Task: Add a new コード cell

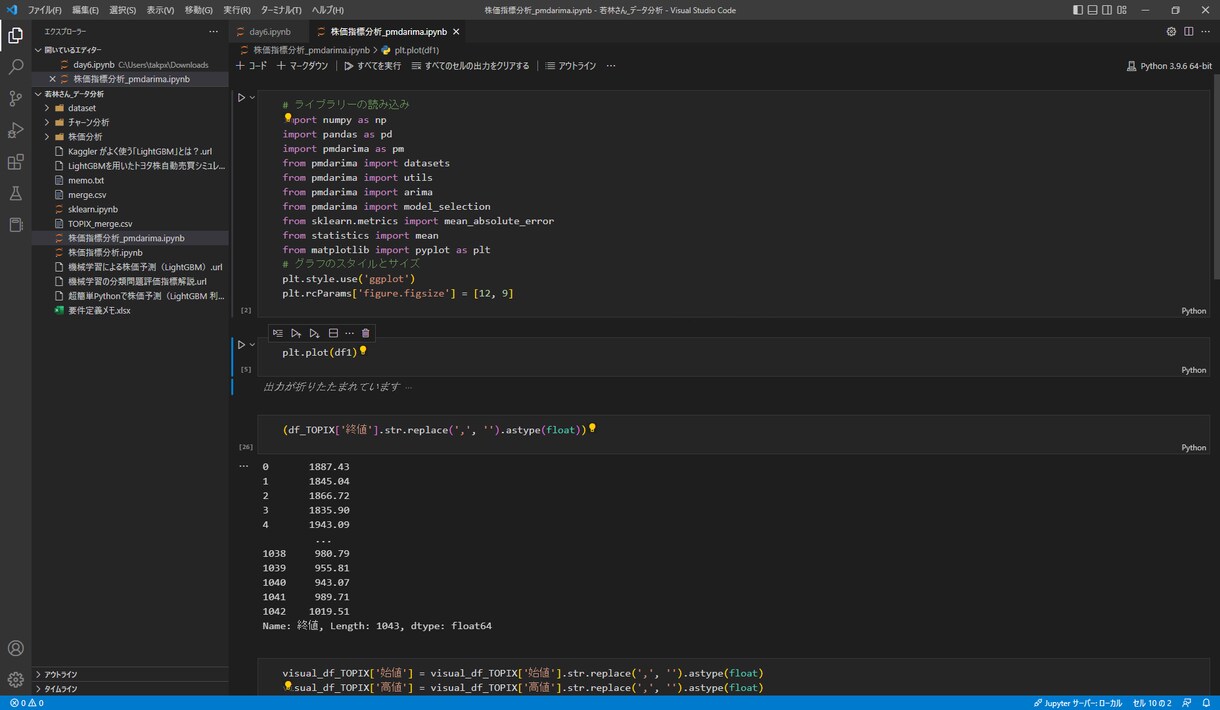Action: (251, 66)
